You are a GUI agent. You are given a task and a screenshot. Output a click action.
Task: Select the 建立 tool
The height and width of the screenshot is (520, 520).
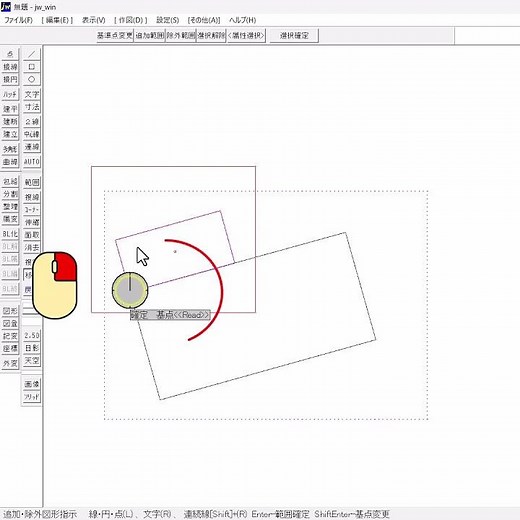coord(10,134)
